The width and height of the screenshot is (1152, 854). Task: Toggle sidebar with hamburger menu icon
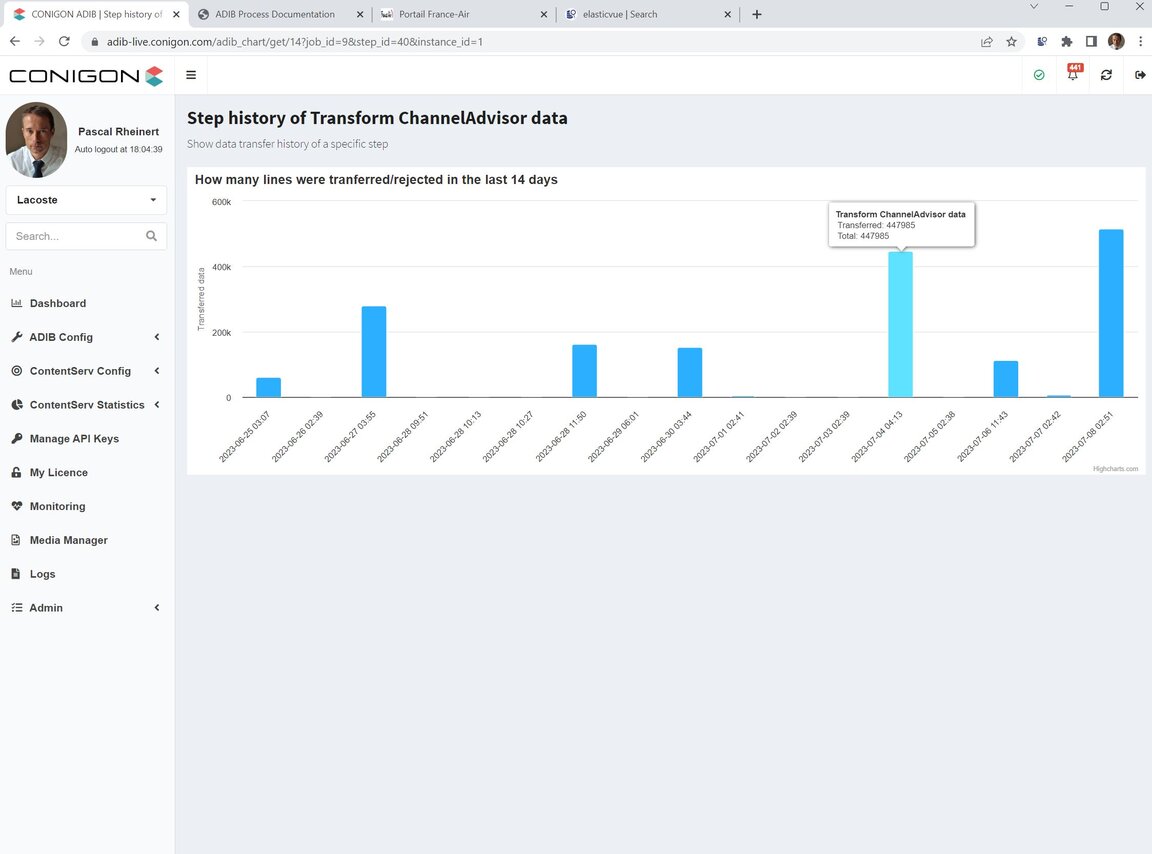click(x=191, y=75)
